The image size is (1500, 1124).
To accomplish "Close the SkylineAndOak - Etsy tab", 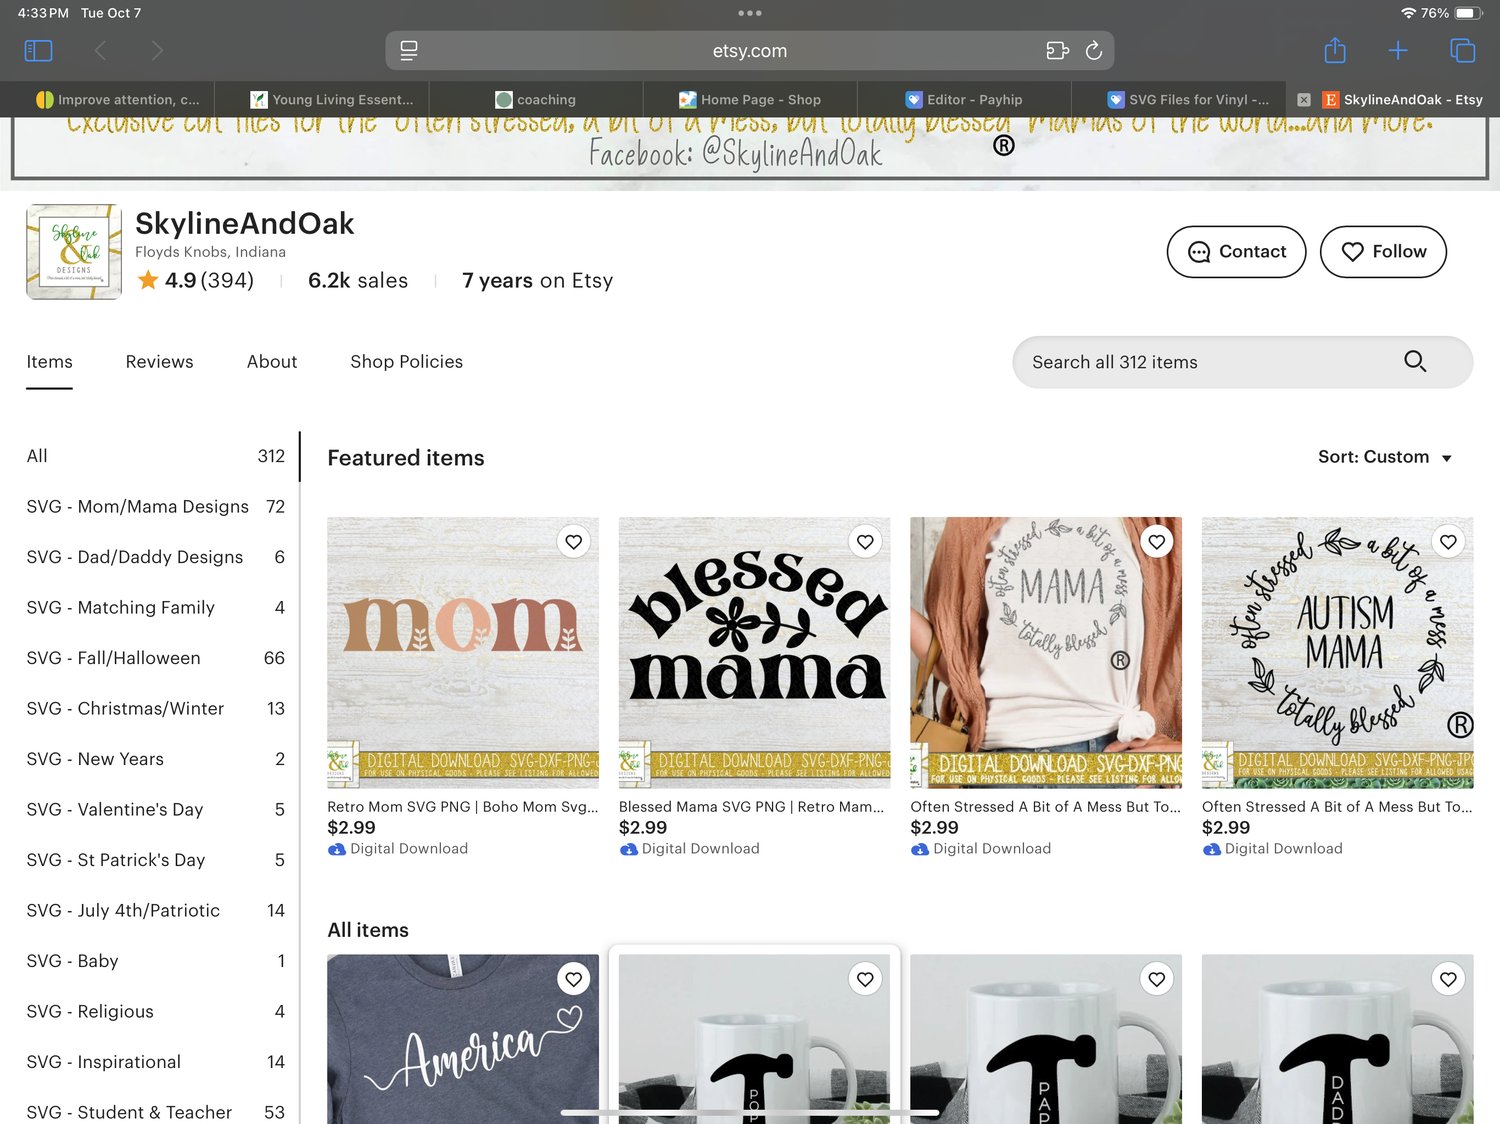I will coord(1304,100).
